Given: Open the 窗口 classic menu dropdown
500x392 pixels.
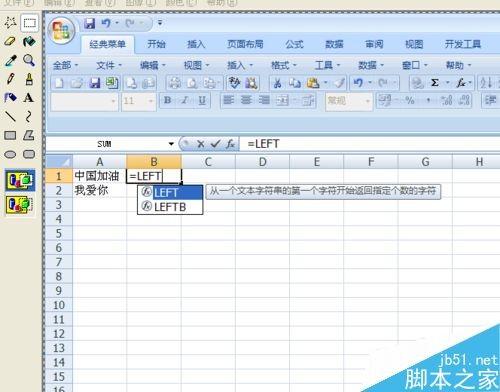Looking at the screenshot, I should pos(415,65).
